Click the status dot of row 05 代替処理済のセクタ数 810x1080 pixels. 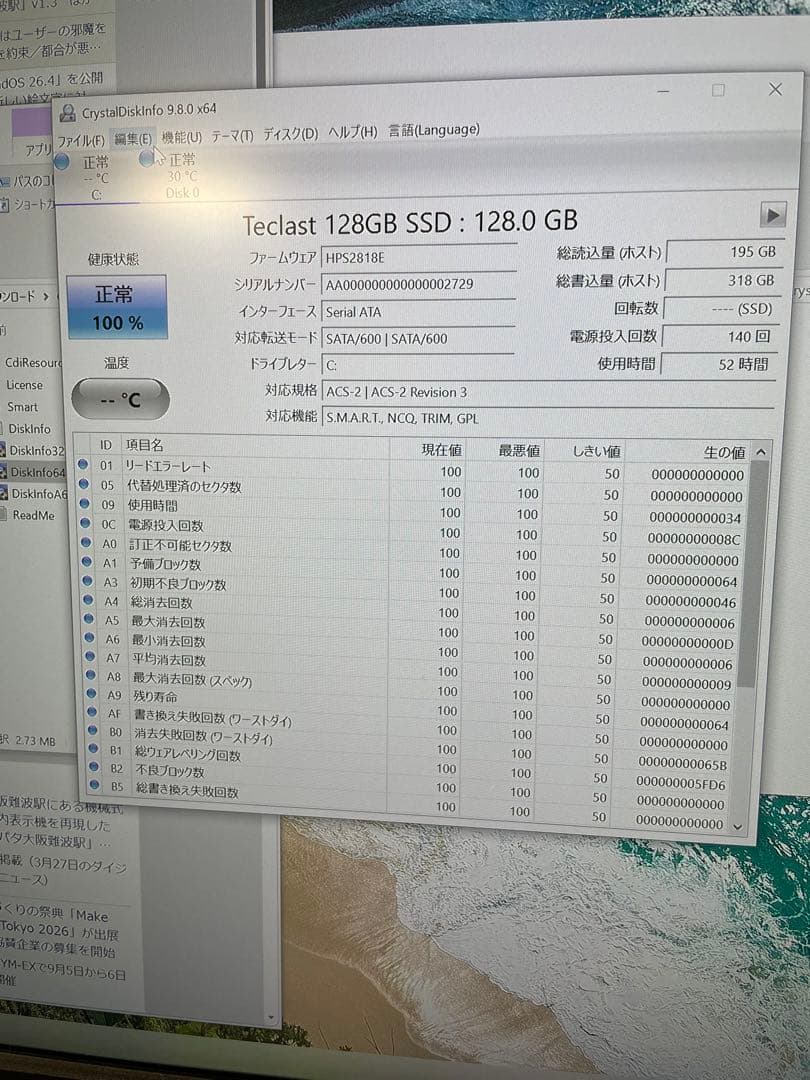[84, 484]
